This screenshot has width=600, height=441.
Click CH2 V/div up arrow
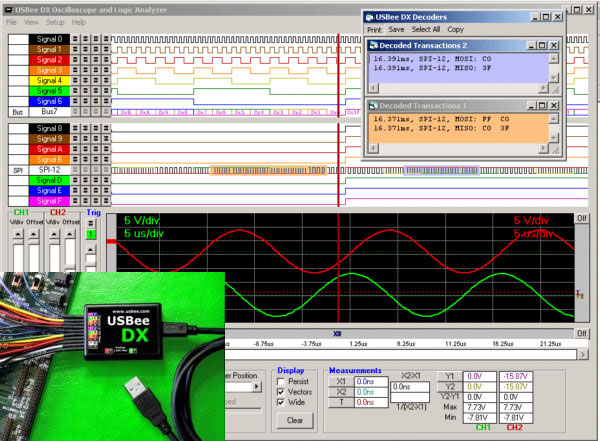pos(54,234)
